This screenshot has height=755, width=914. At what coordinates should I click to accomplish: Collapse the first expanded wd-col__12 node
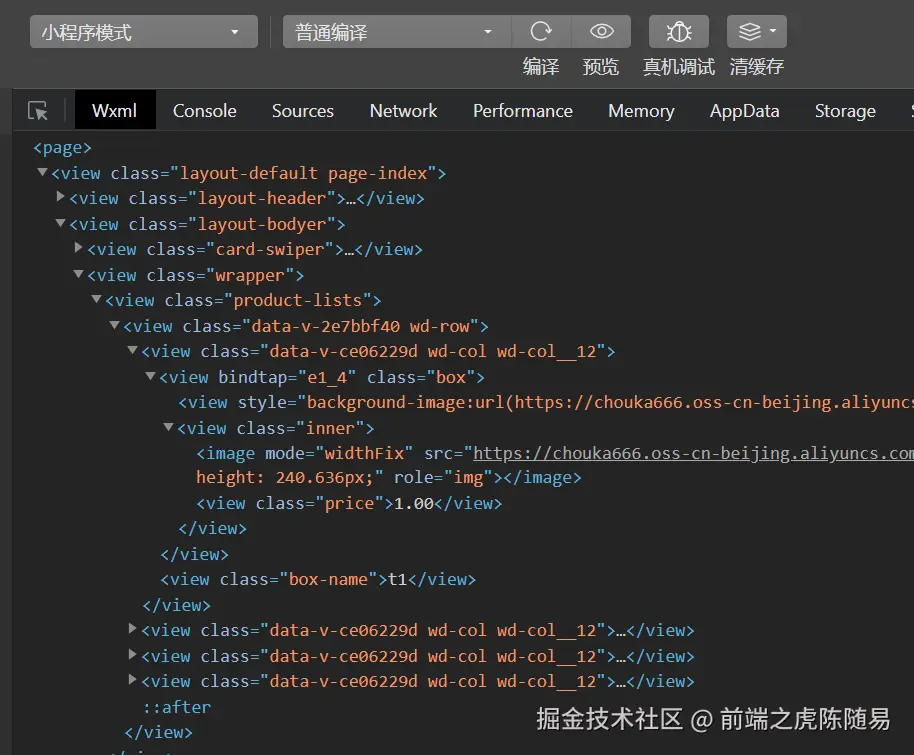(132, 350)
